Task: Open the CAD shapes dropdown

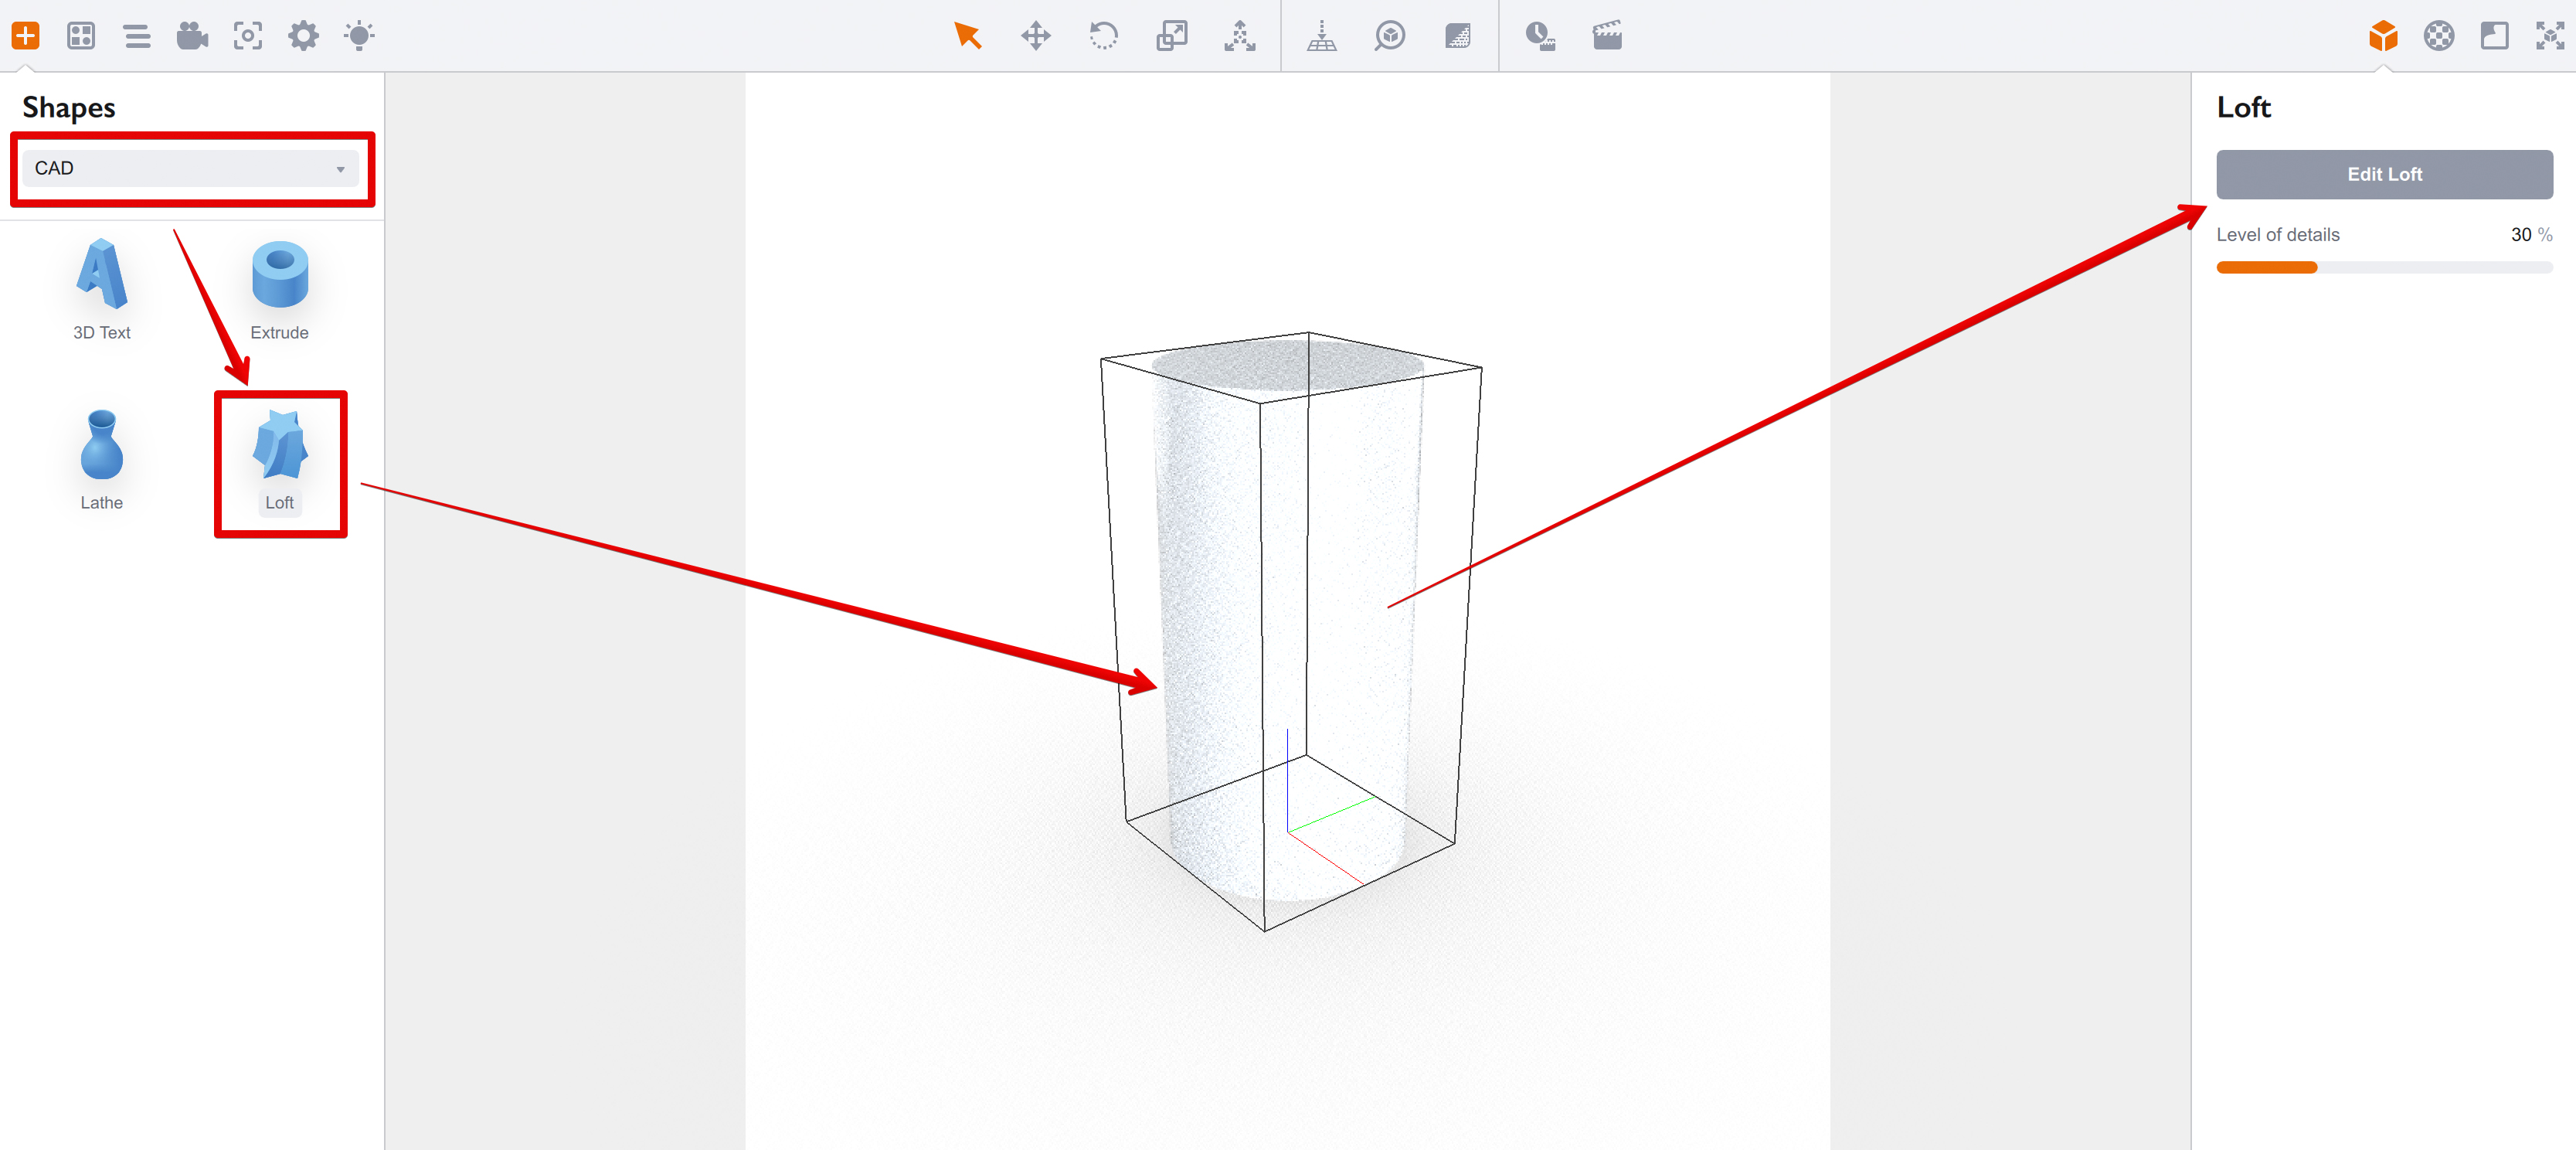Action: (x=190, y=168)
